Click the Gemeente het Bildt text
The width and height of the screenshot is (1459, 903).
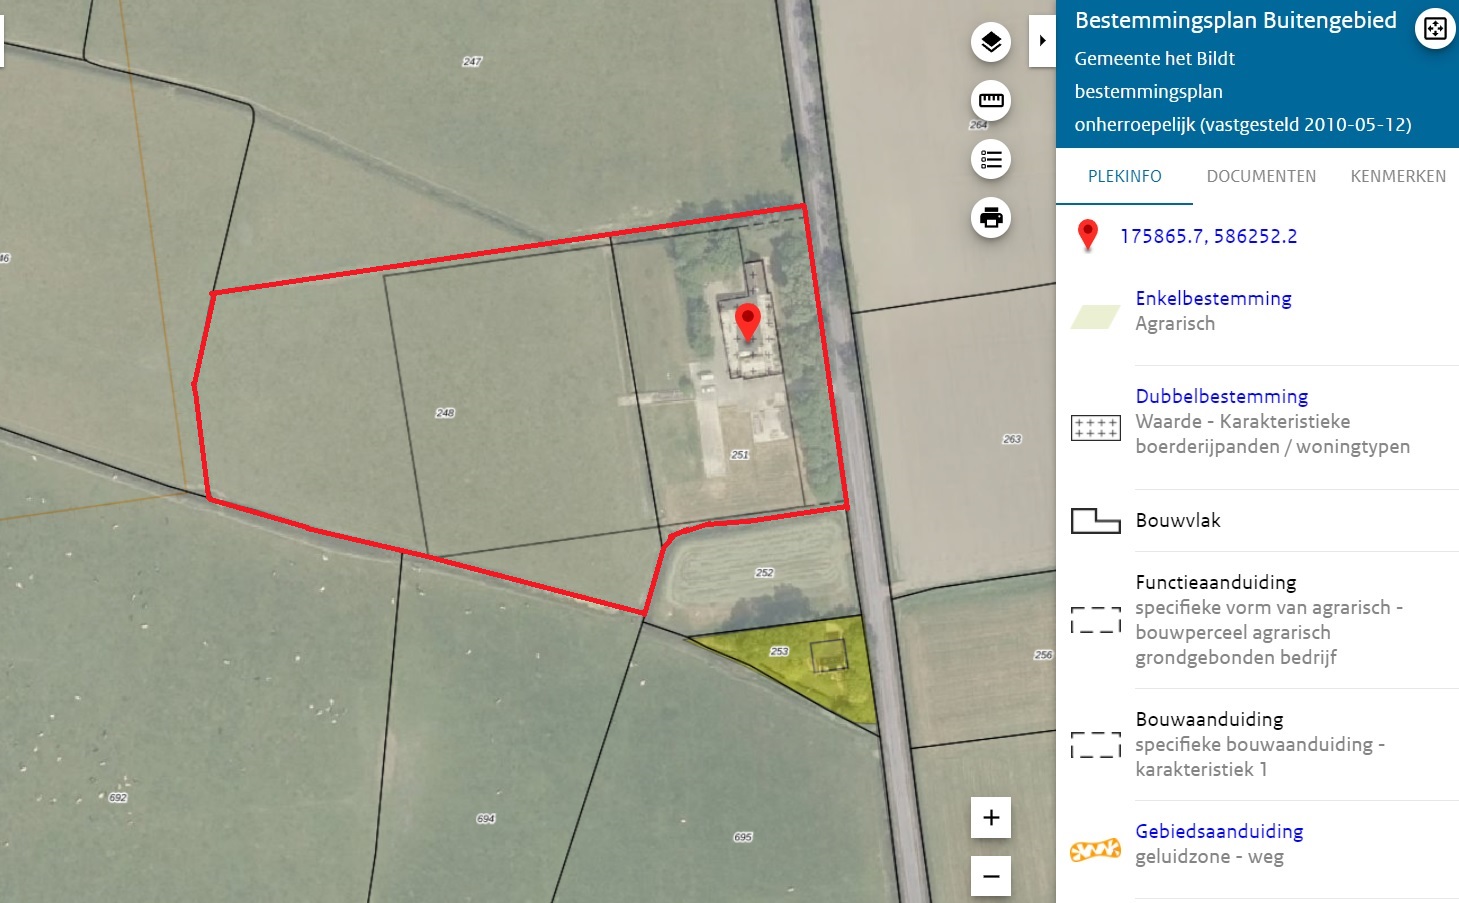1155,58
